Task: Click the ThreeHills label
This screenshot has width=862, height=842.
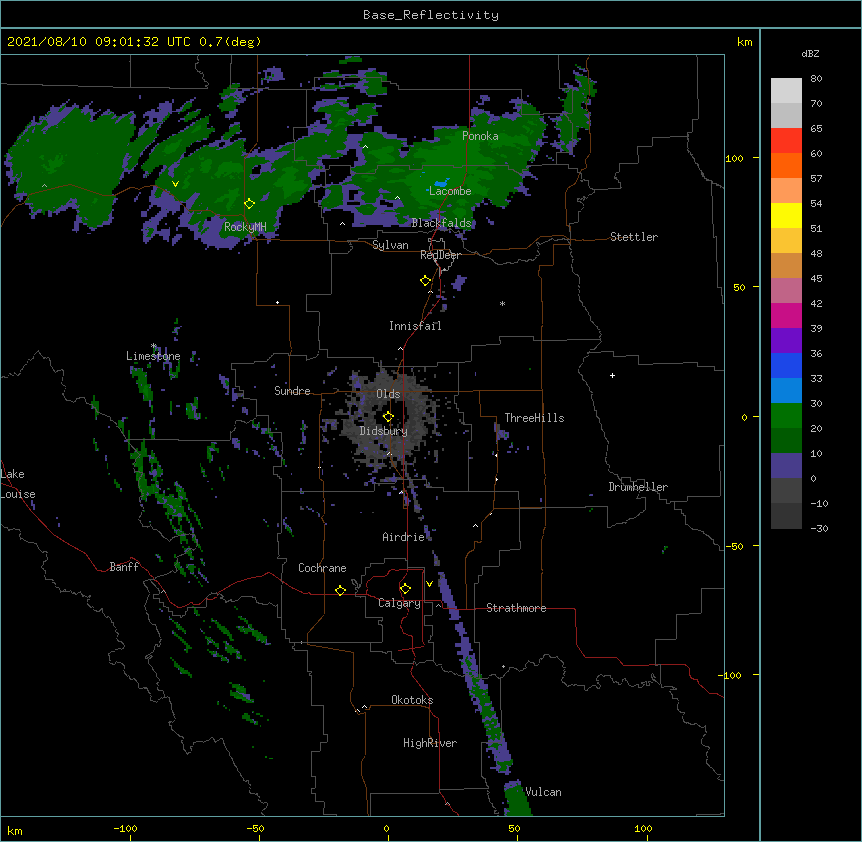Action: click(534, 418)
